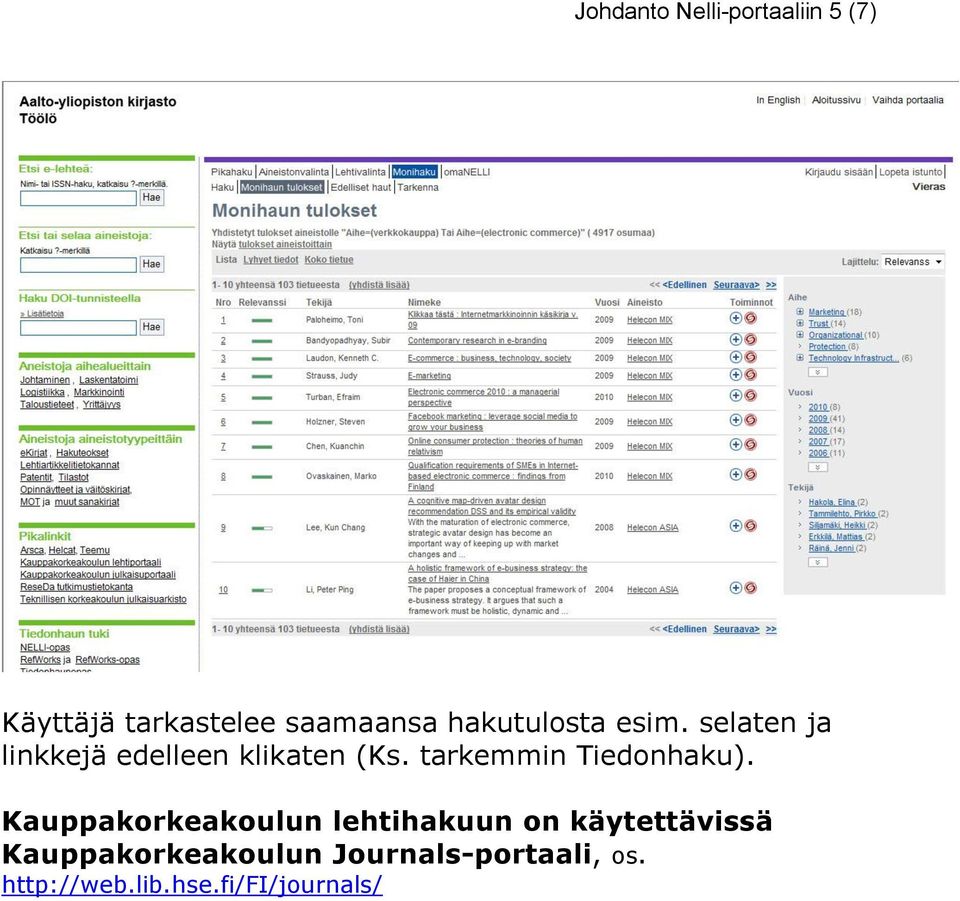This screenshot has width=960, height=901.
Task: Open SFX link for Turban, Efraim record
Action: click(750, 396)
